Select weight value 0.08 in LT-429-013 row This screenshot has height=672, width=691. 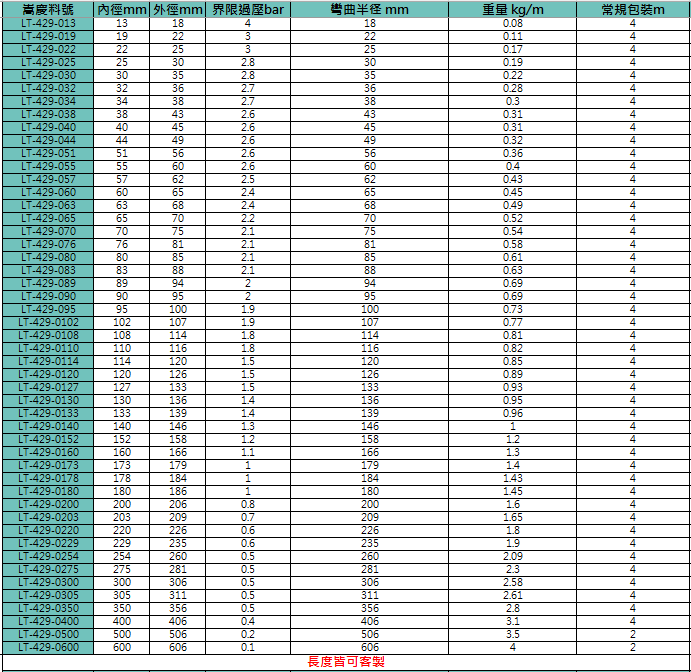tap(513, 23)
